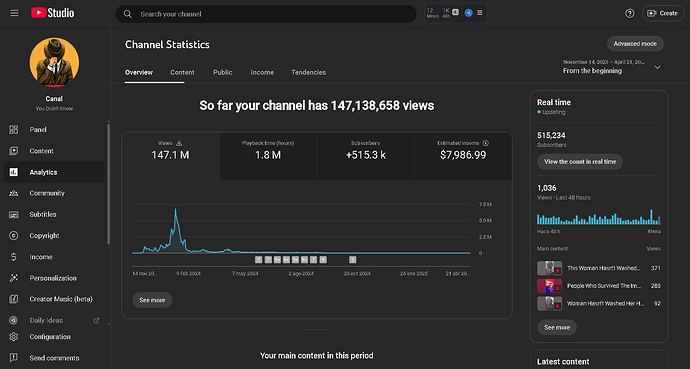Screen dimensions: 690x369
Task: Click the clock icon beside Estimated income
Action: tap(485, 143)
